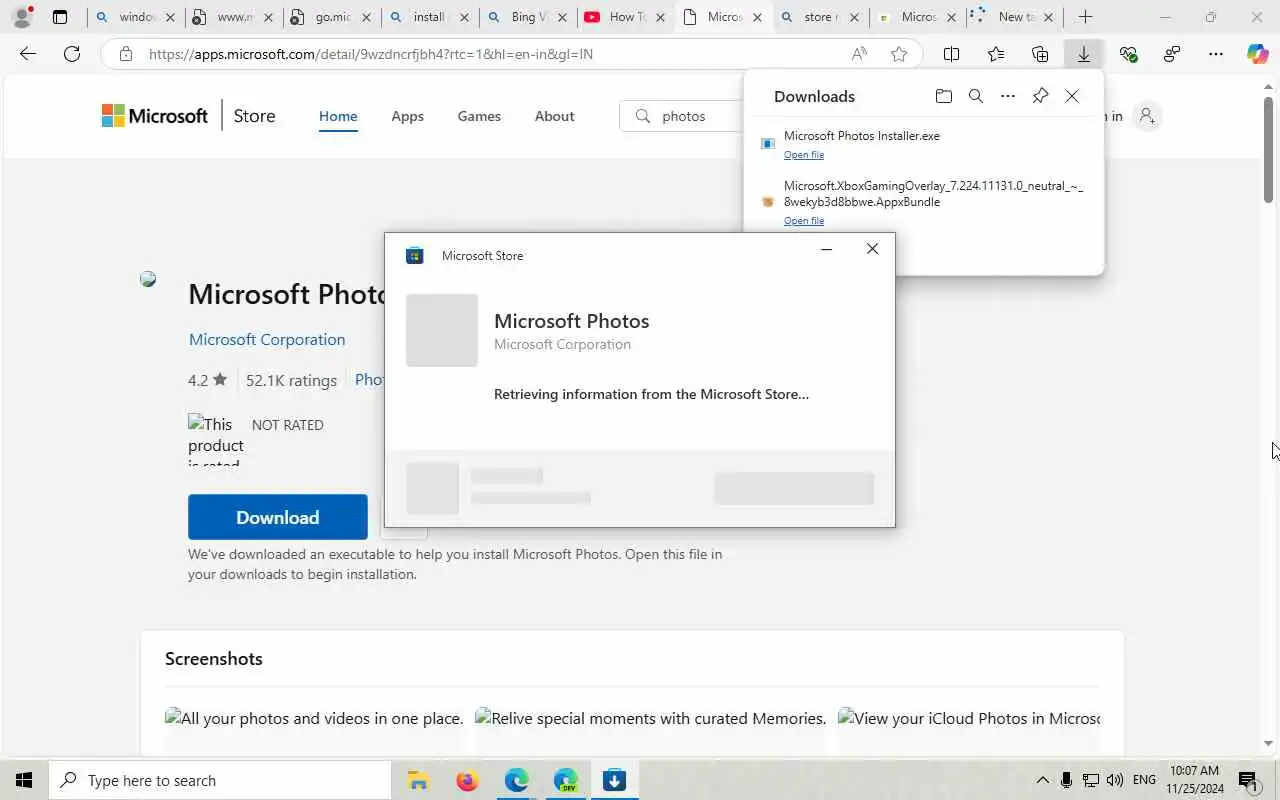Open File Explorer from the taskbar
The image size is (1280, 800).
(418, 780)
